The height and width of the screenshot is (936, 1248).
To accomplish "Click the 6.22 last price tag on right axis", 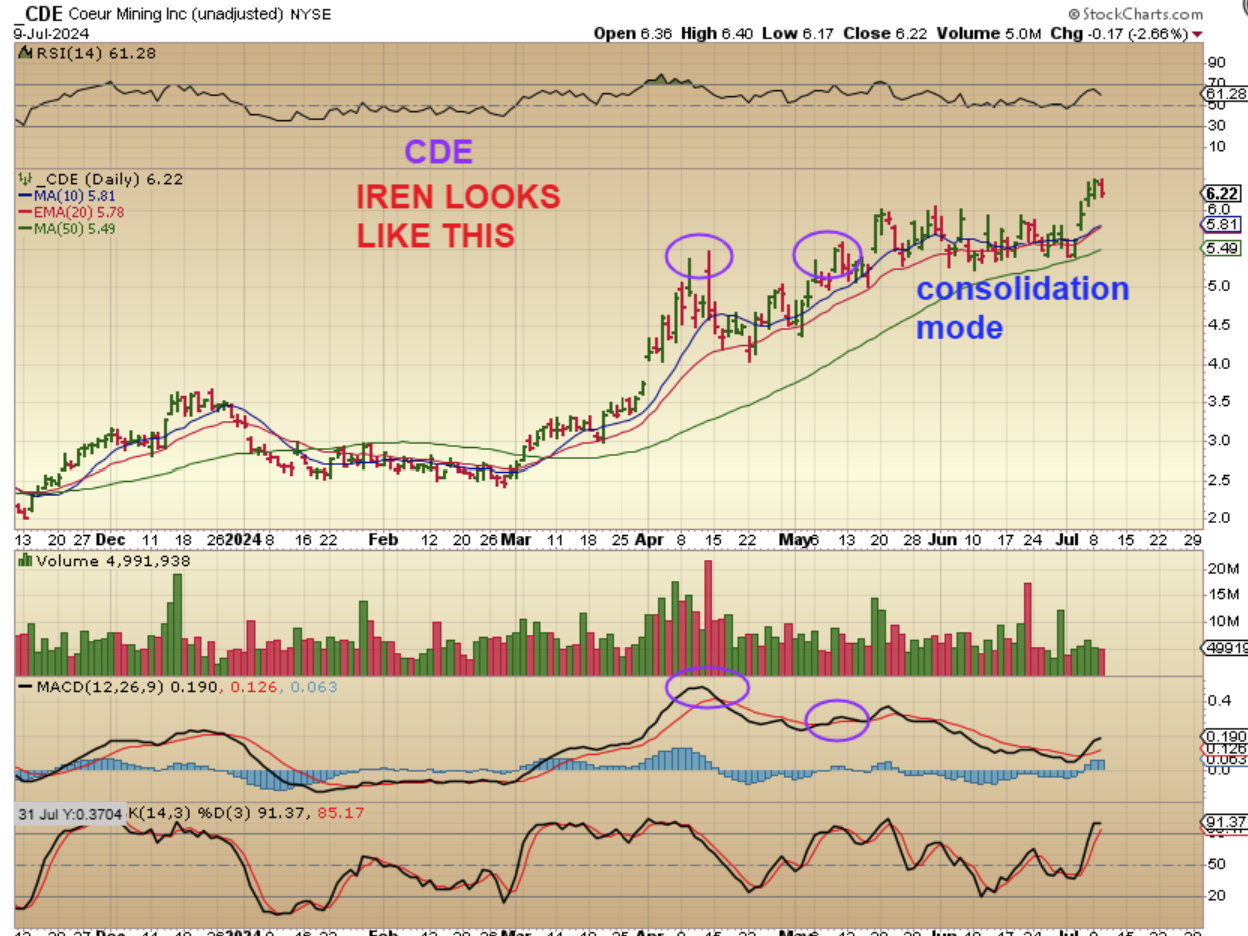I will (1222, 193).
